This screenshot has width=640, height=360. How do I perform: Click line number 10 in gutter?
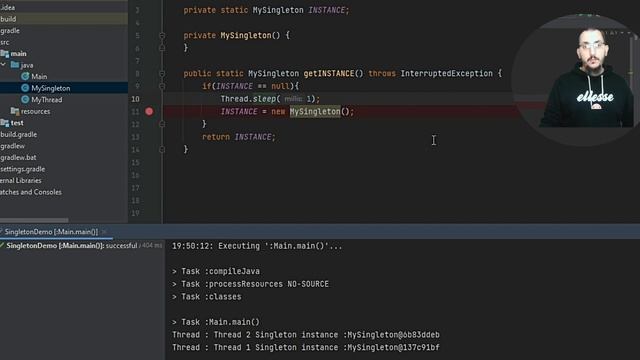(135, 99)
